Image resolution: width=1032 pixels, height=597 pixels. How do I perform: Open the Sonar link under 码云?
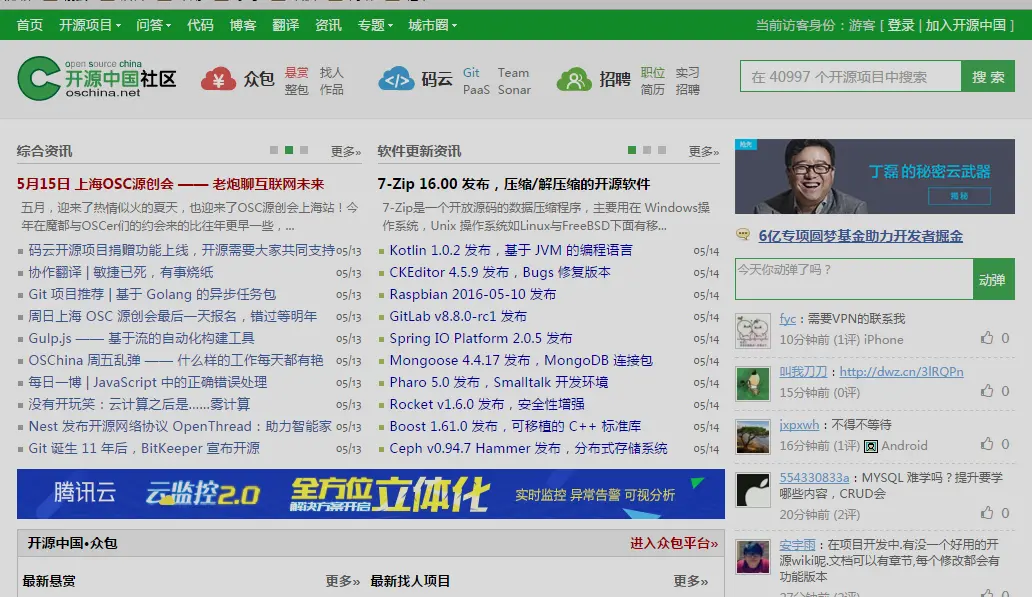(x=514, y=90)
